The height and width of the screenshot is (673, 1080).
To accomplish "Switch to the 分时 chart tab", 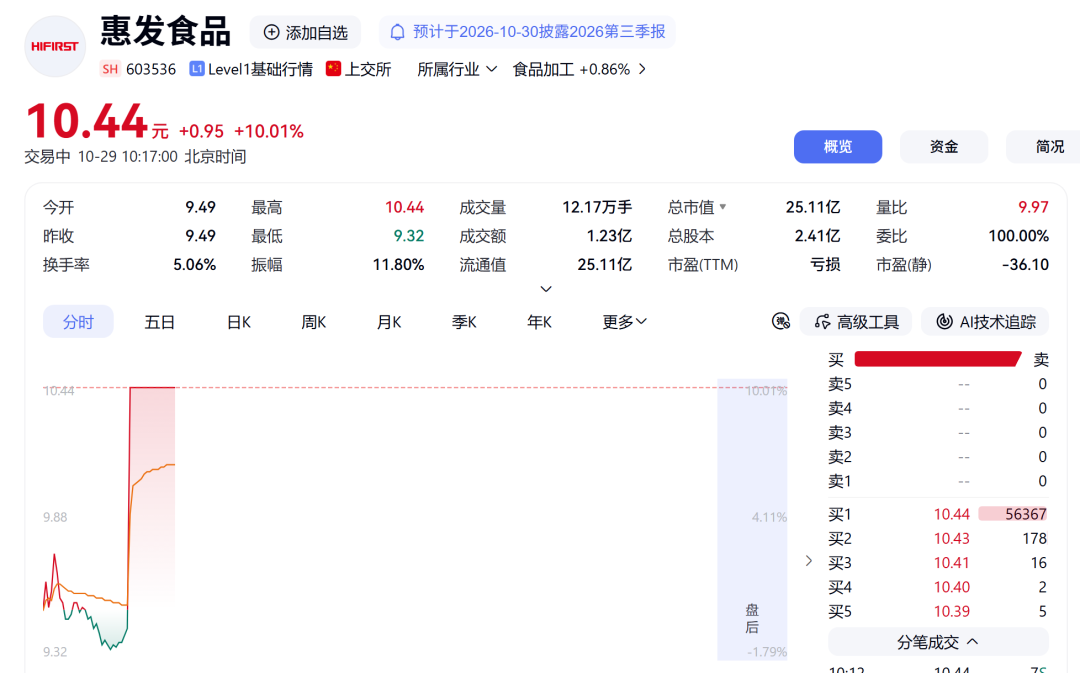I will [78, 322].
